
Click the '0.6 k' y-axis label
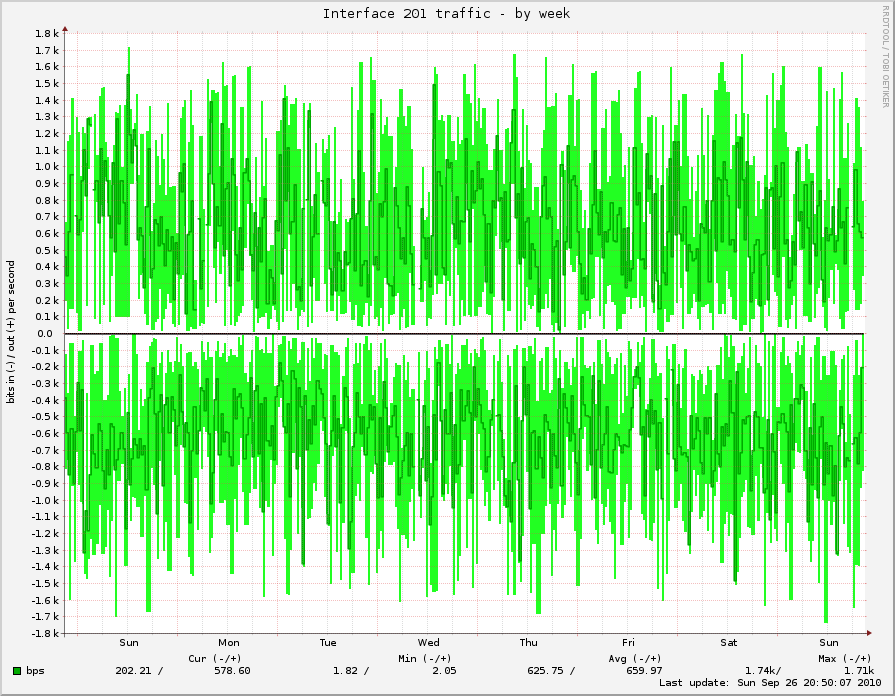(47, 234)
